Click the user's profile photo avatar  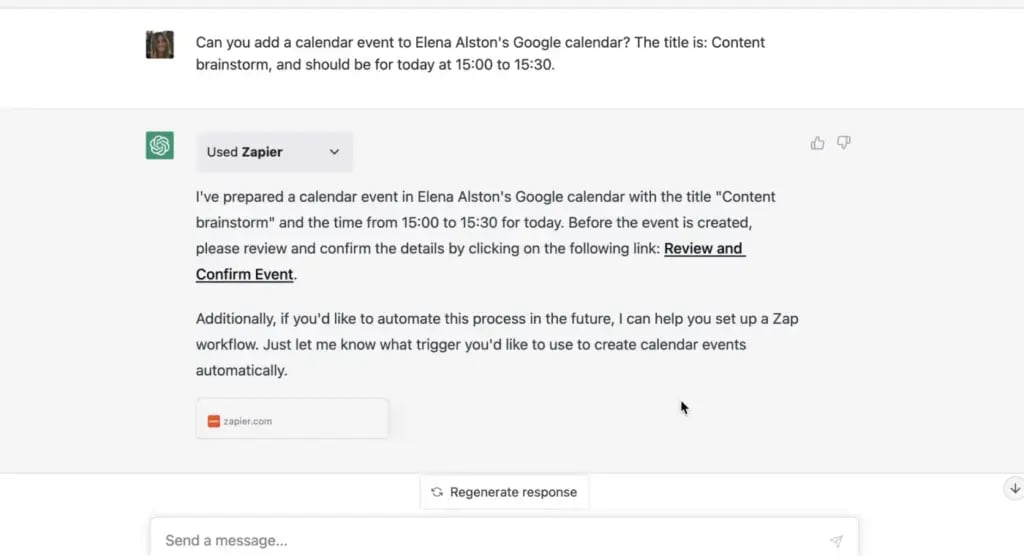(x=160, y=44)
